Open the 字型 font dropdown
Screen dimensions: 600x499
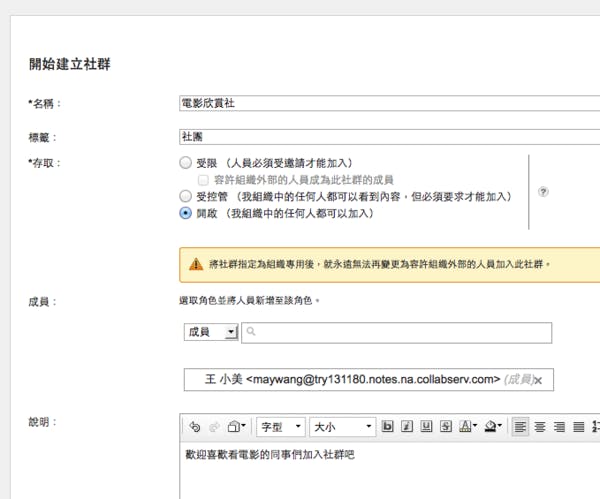(x=280, y=427)
